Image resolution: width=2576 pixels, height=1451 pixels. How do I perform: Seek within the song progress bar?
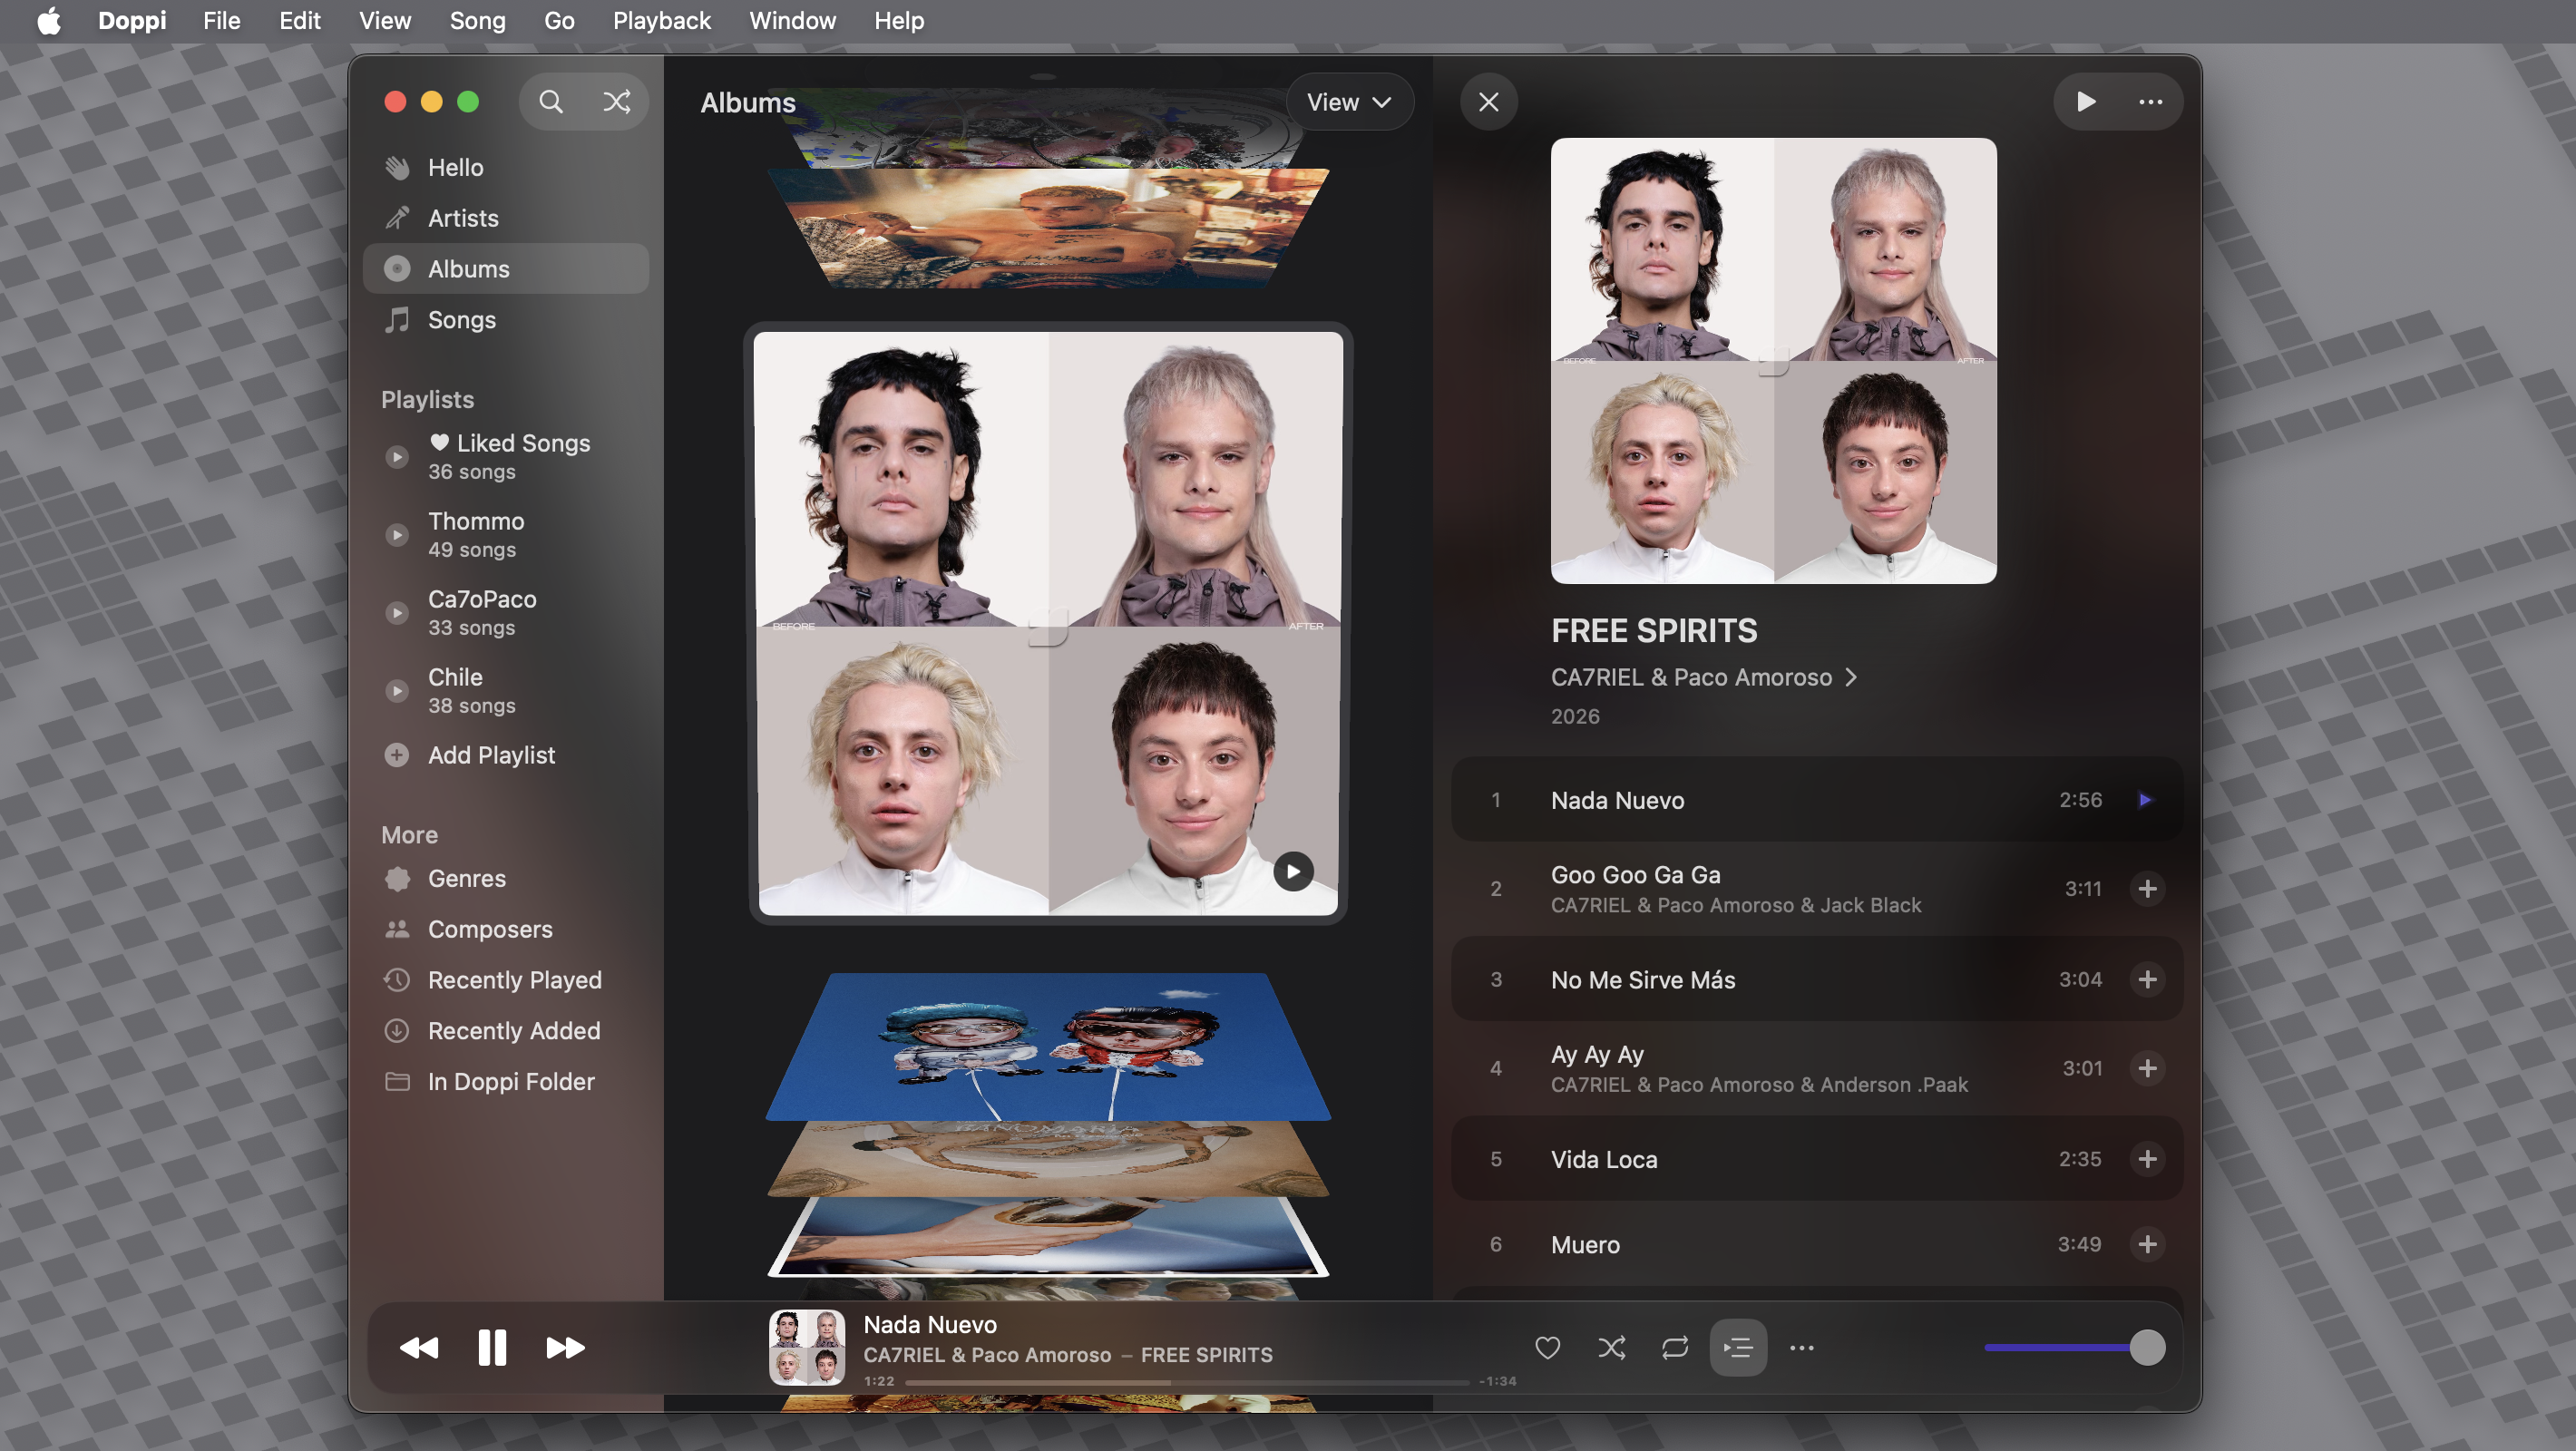click(1187, 1382)
